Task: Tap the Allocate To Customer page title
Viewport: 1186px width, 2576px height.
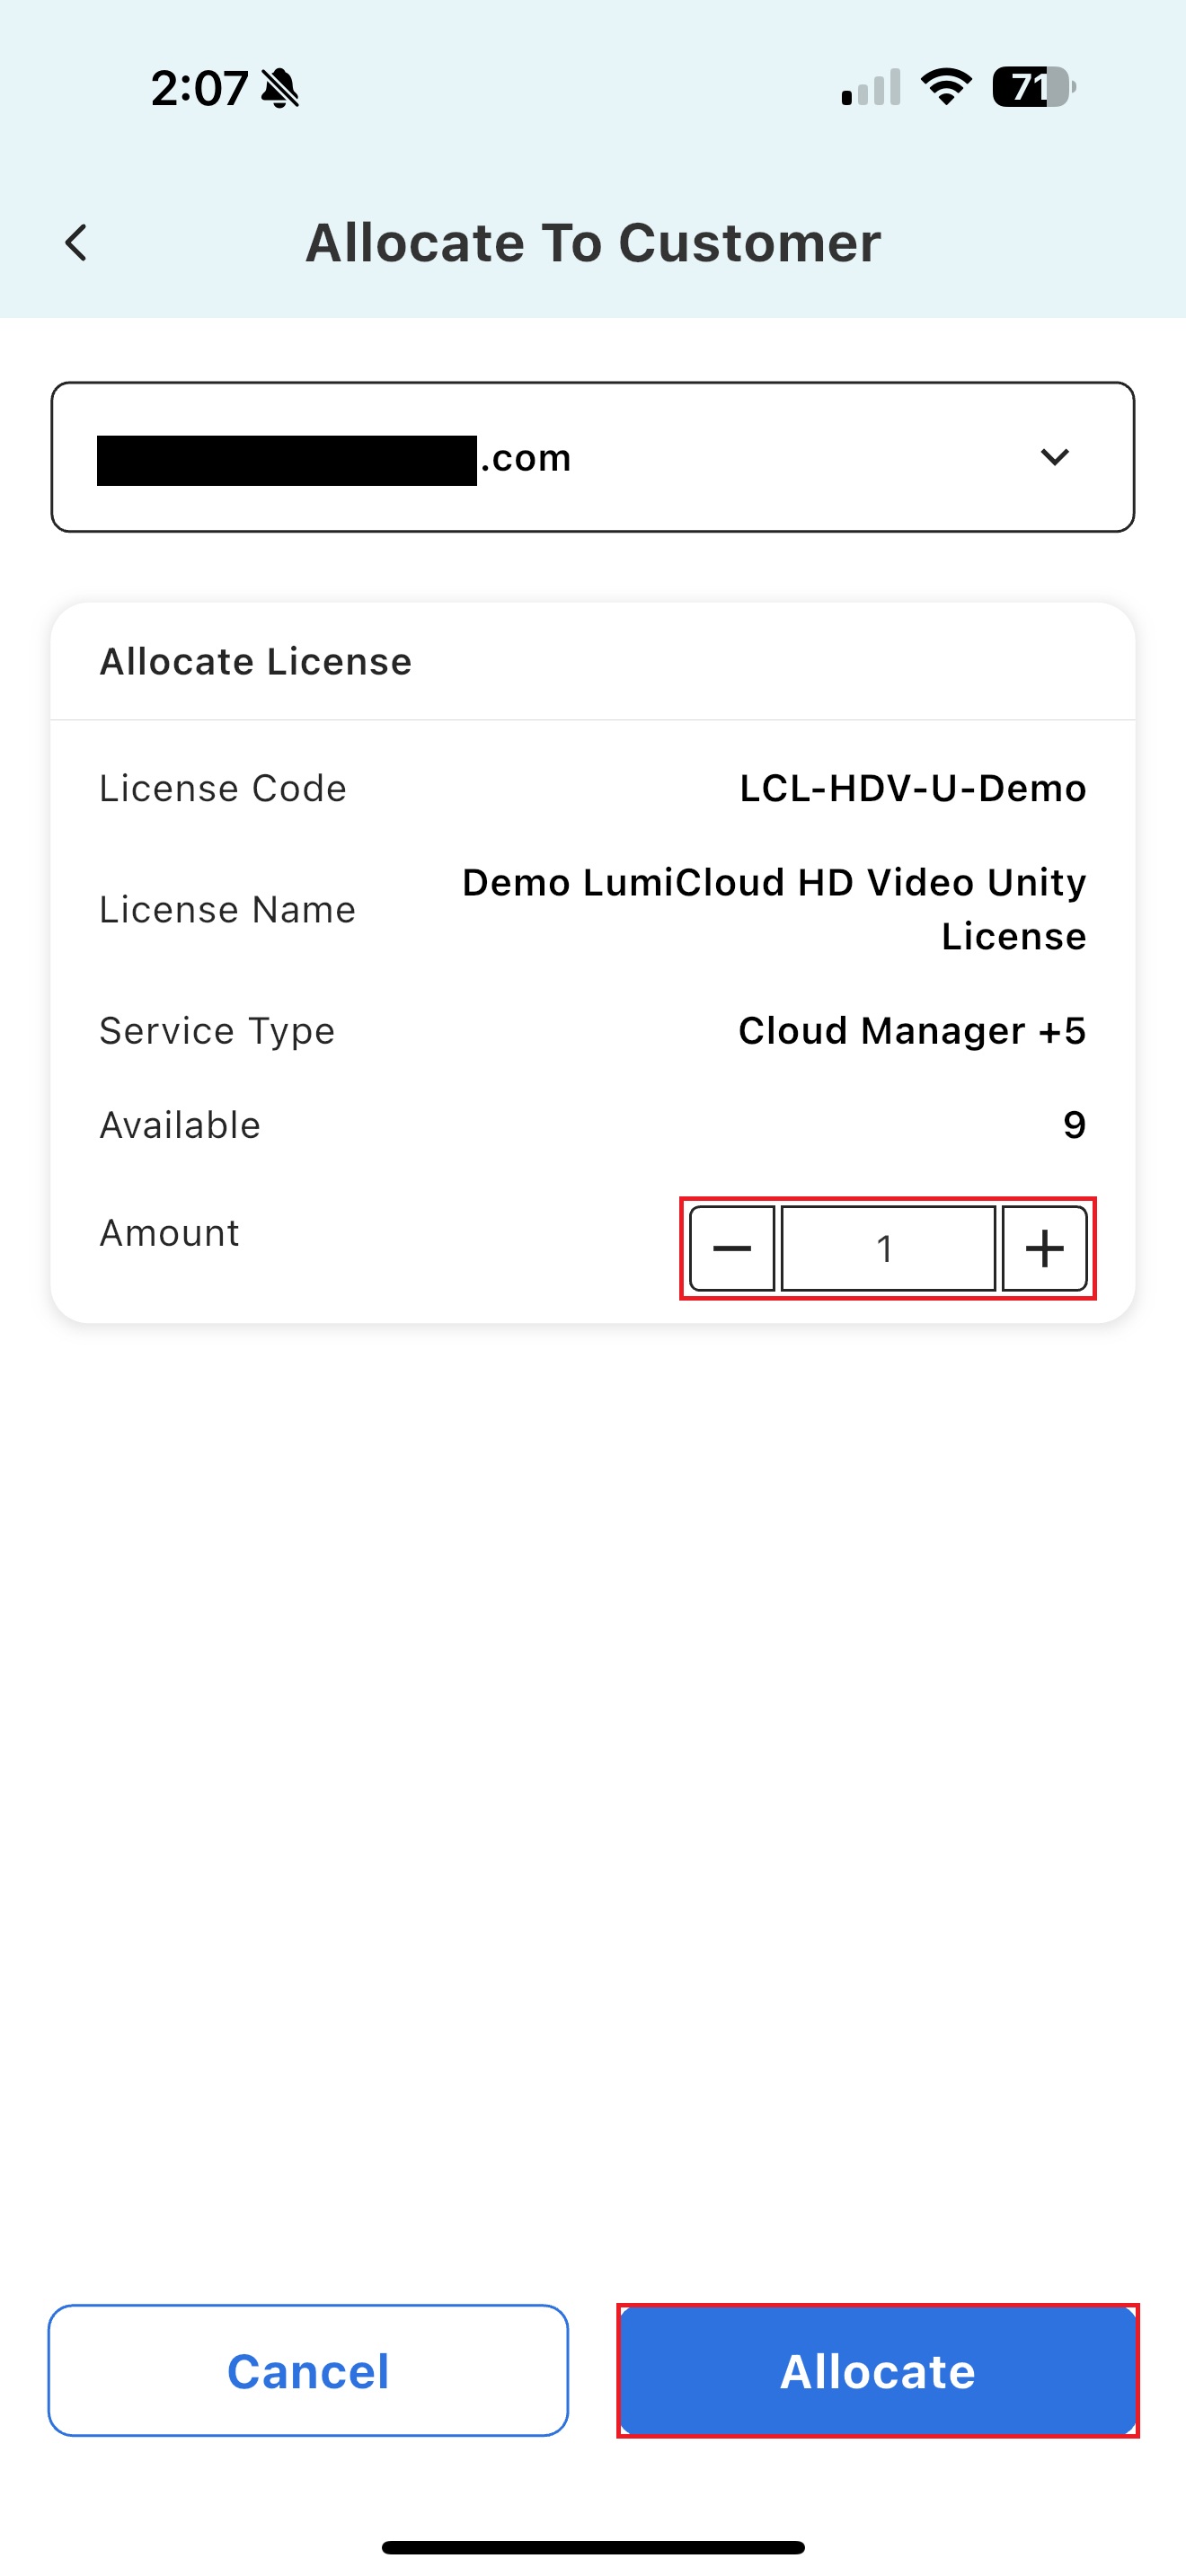Action: click(593, 243)
